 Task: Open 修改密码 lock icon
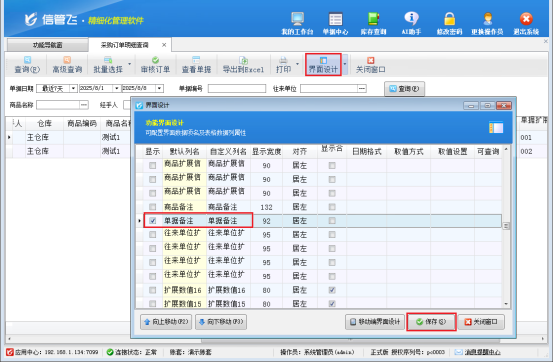click(x=449, y=23)
